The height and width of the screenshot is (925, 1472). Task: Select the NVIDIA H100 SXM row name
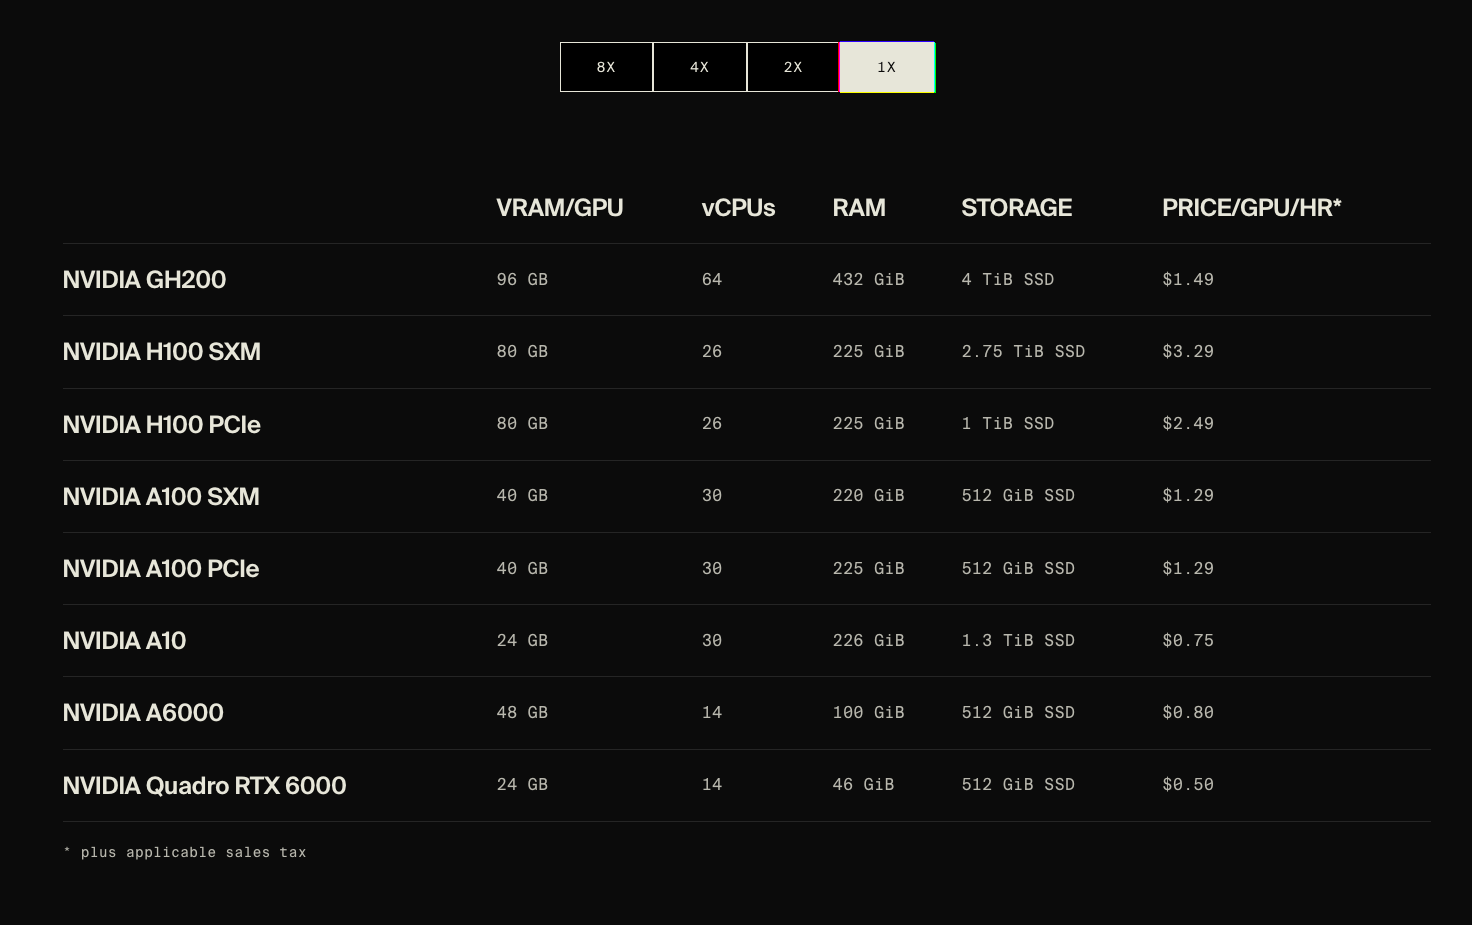[x=162, y=352]
